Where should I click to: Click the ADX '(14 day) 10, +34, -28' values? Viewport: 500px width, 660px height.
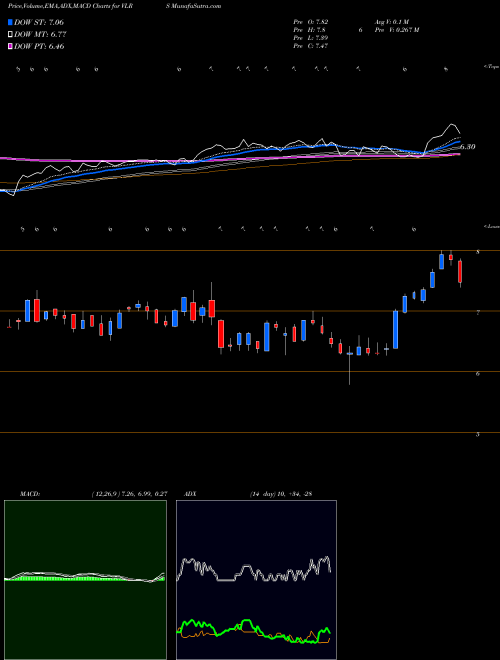point(280,494)
